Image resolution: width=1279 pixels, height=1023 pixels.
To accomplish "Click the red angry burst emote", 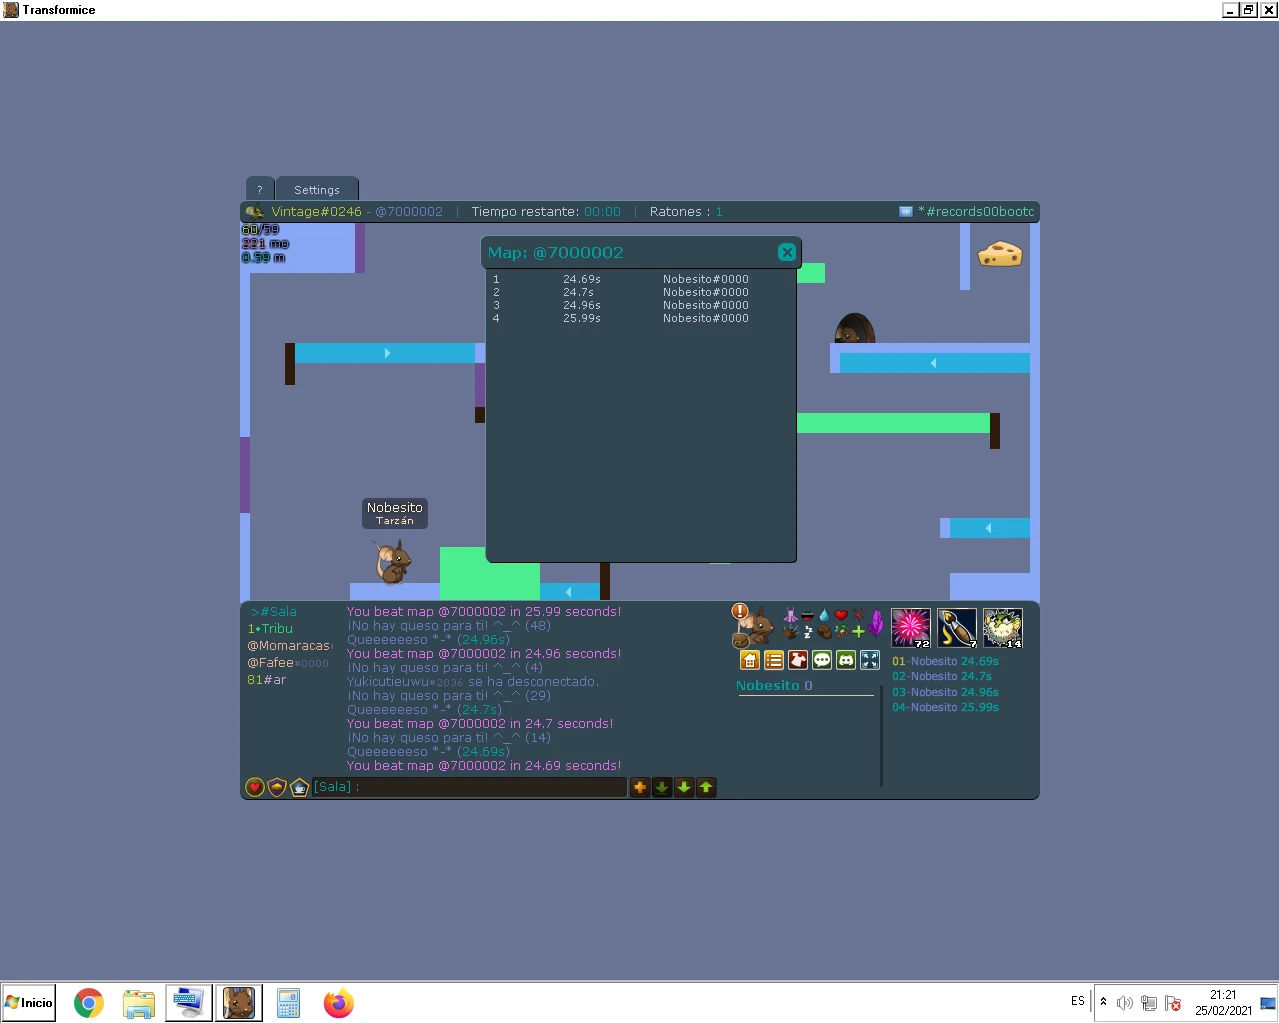I will click(x=858, y=615).
